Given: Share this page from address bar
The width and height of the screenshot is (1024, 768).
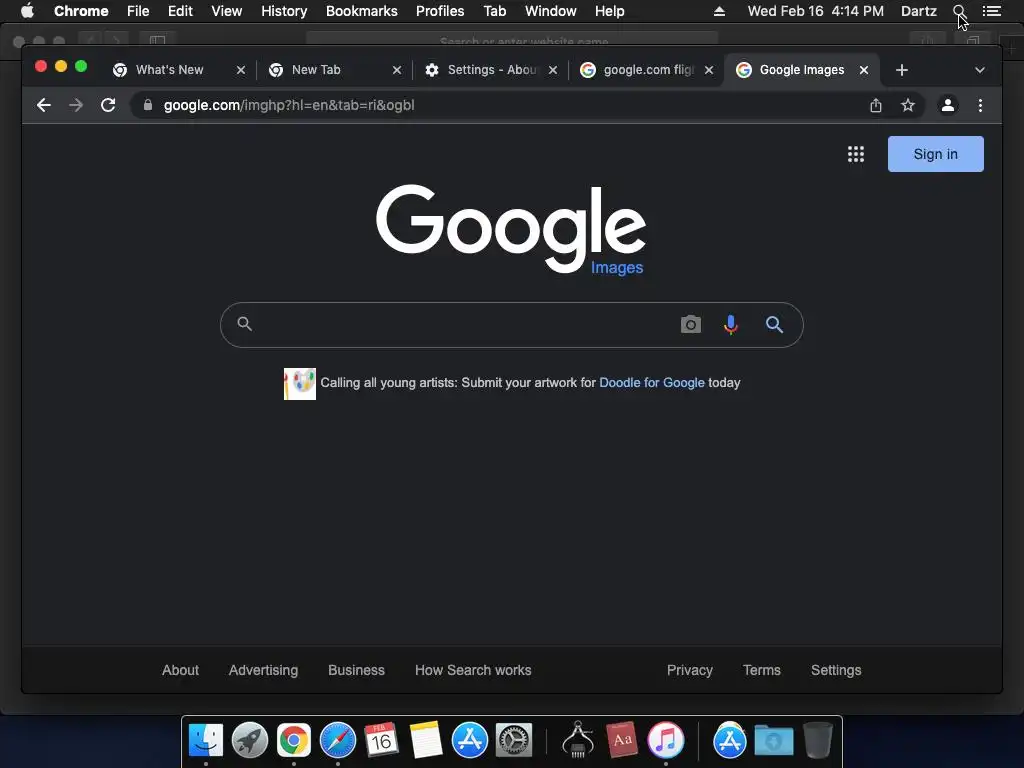Looking at the screenshot, I should 876,105.
